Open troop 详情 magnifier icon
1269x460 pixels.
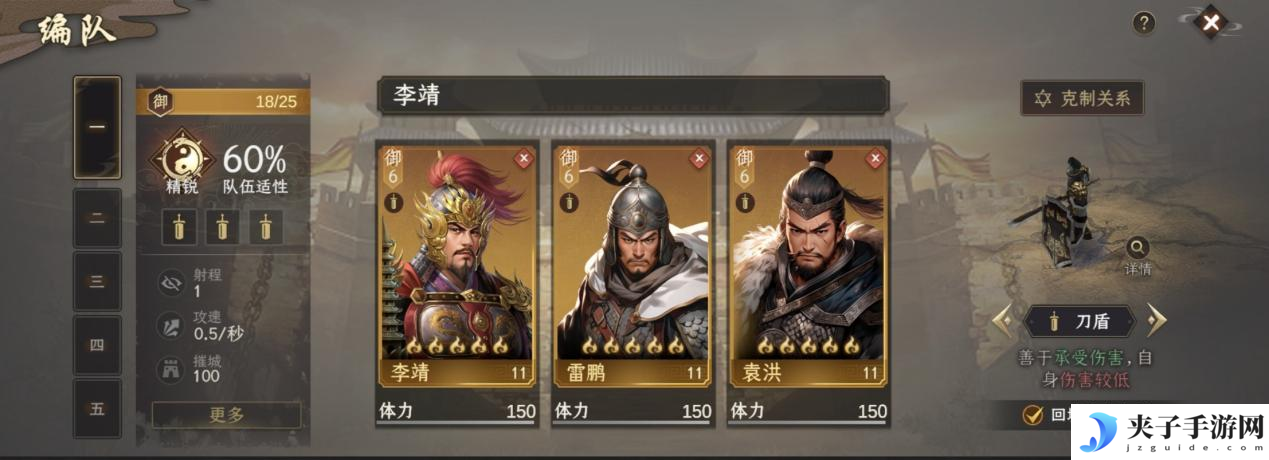point(1138,249)
